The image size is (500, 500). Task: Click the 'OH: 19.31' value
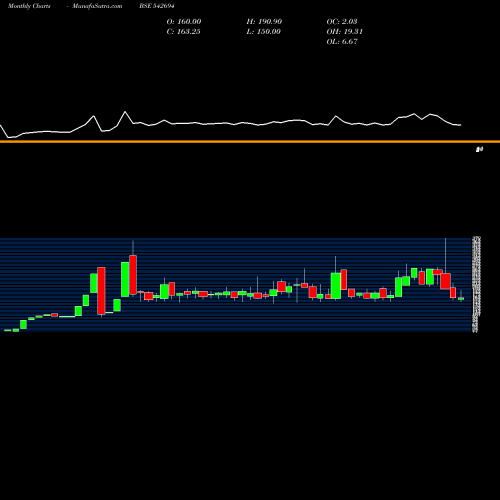345,31
